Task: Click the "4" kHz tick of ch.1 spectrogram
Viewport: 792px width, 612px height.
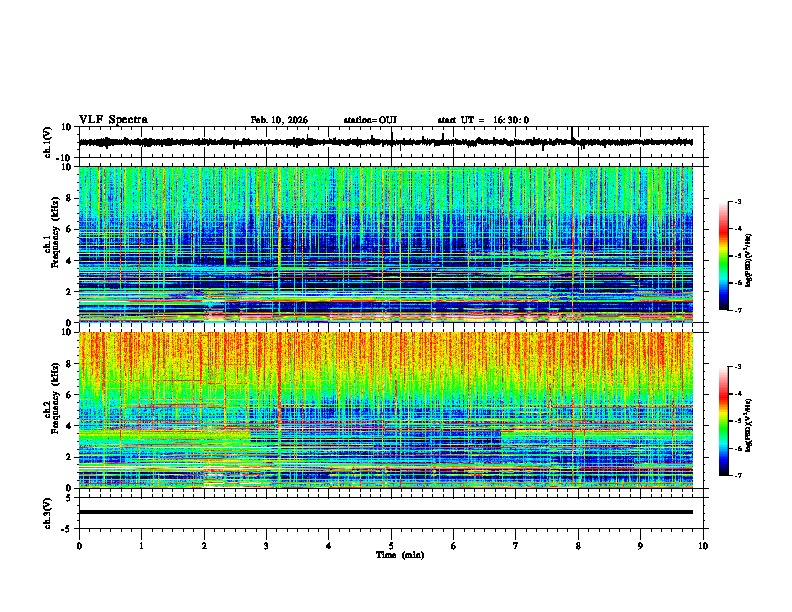Action: coord(71,261)
